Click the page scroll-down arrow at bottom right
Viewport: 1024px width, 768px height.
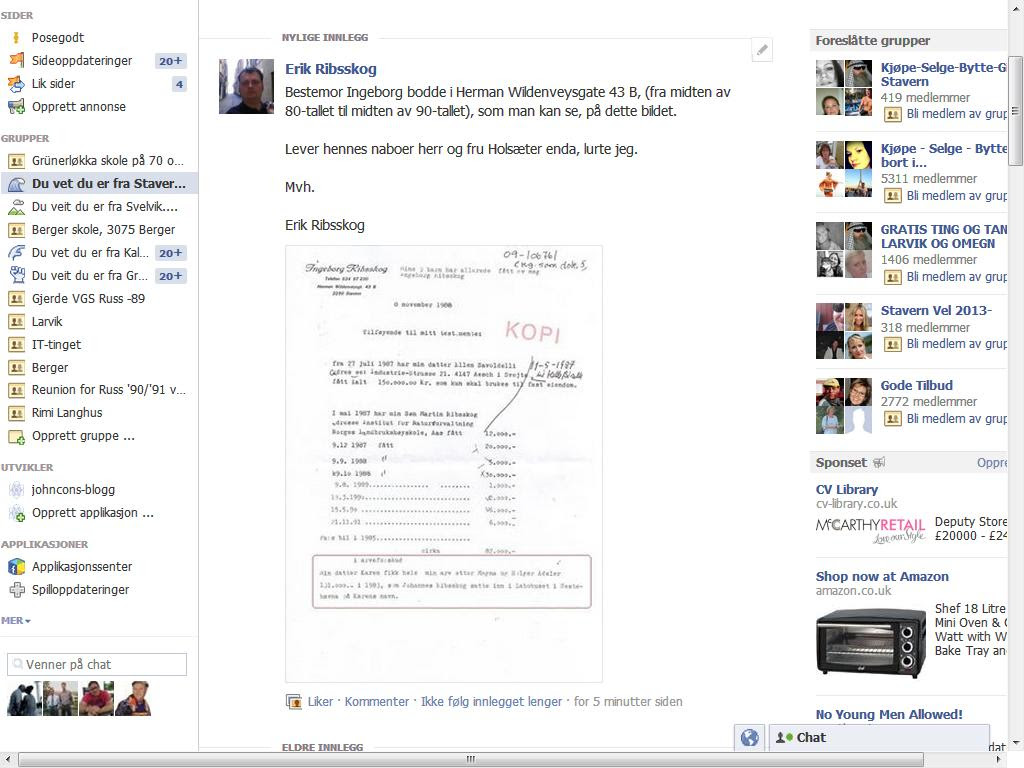click(1016, 744)
